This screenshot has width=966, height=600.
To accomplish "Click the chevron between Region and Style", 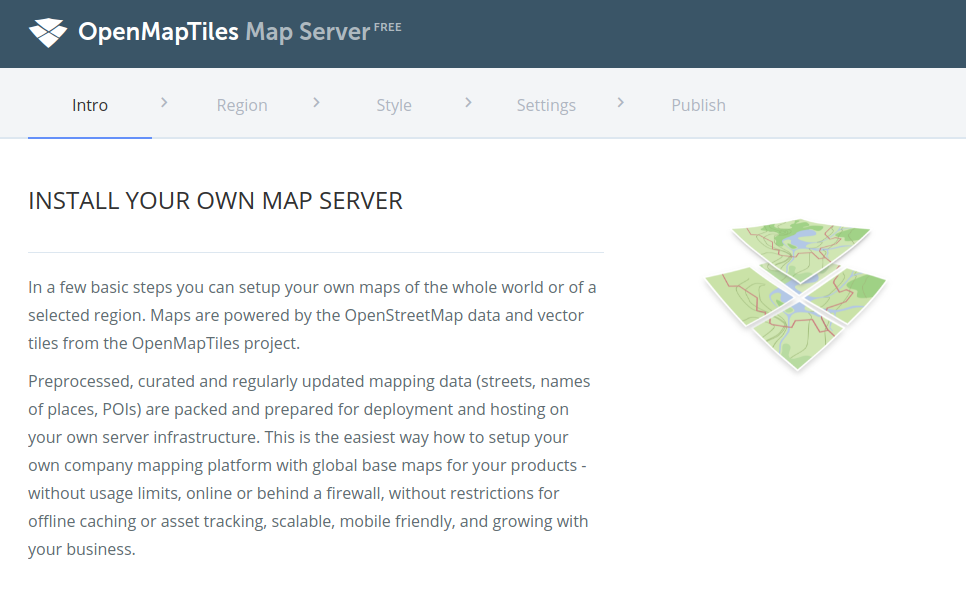I will click(x=316, y=102).
